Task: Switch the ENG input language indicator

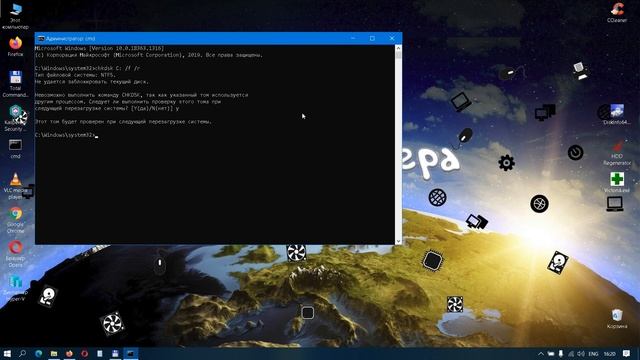Action: (593, 353)
